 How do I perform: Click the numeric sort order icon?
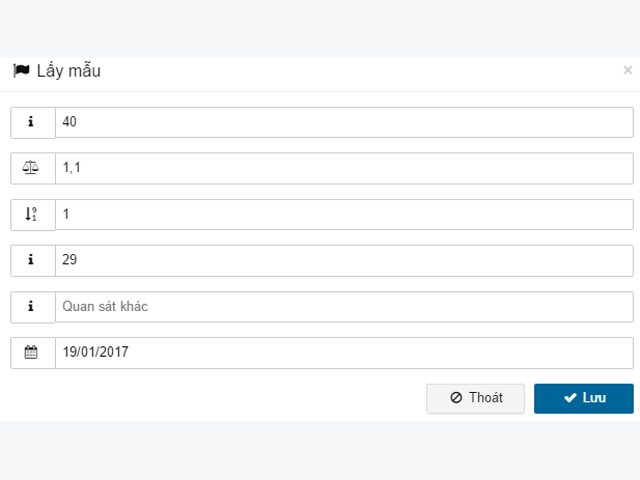(31, 214)
